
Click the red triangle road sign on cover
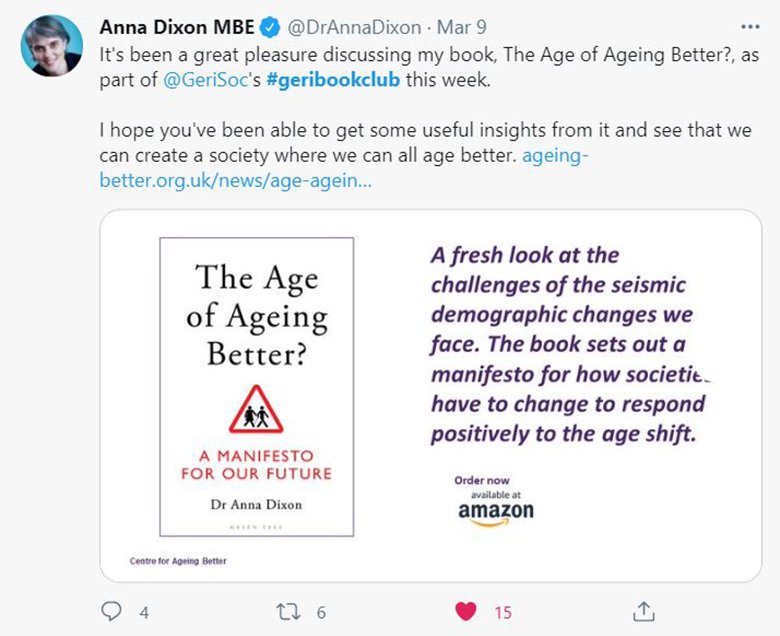pos(256,411)
